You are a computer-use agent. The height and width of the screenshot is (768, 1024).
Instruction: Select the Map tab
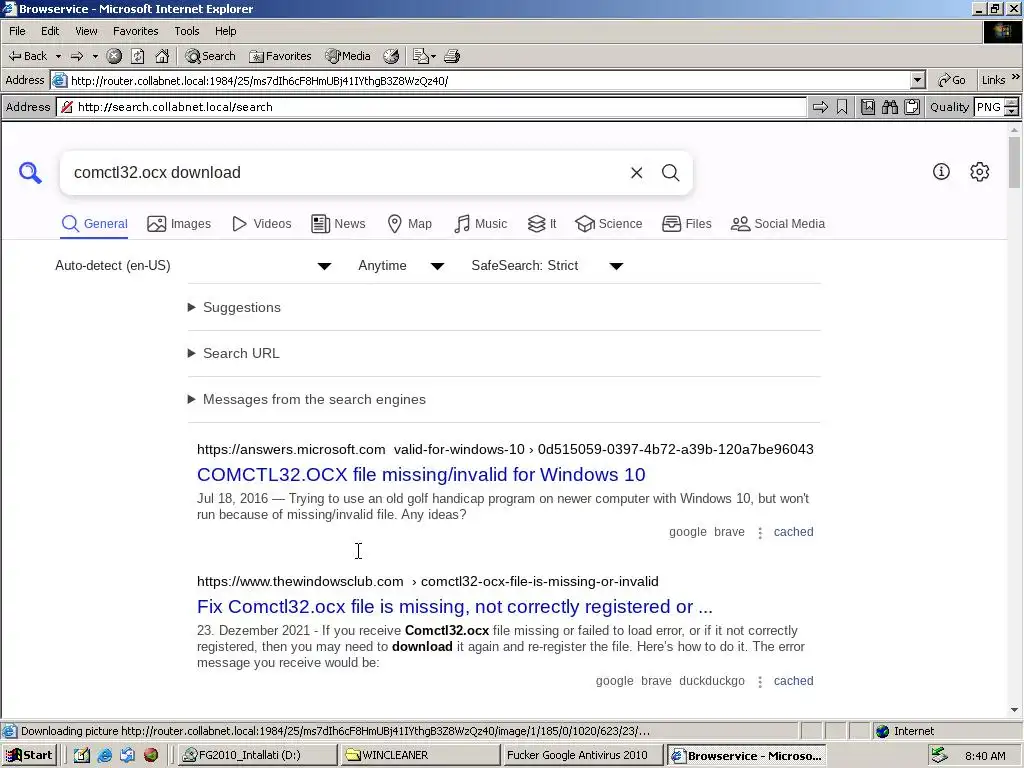click(409, 224)
